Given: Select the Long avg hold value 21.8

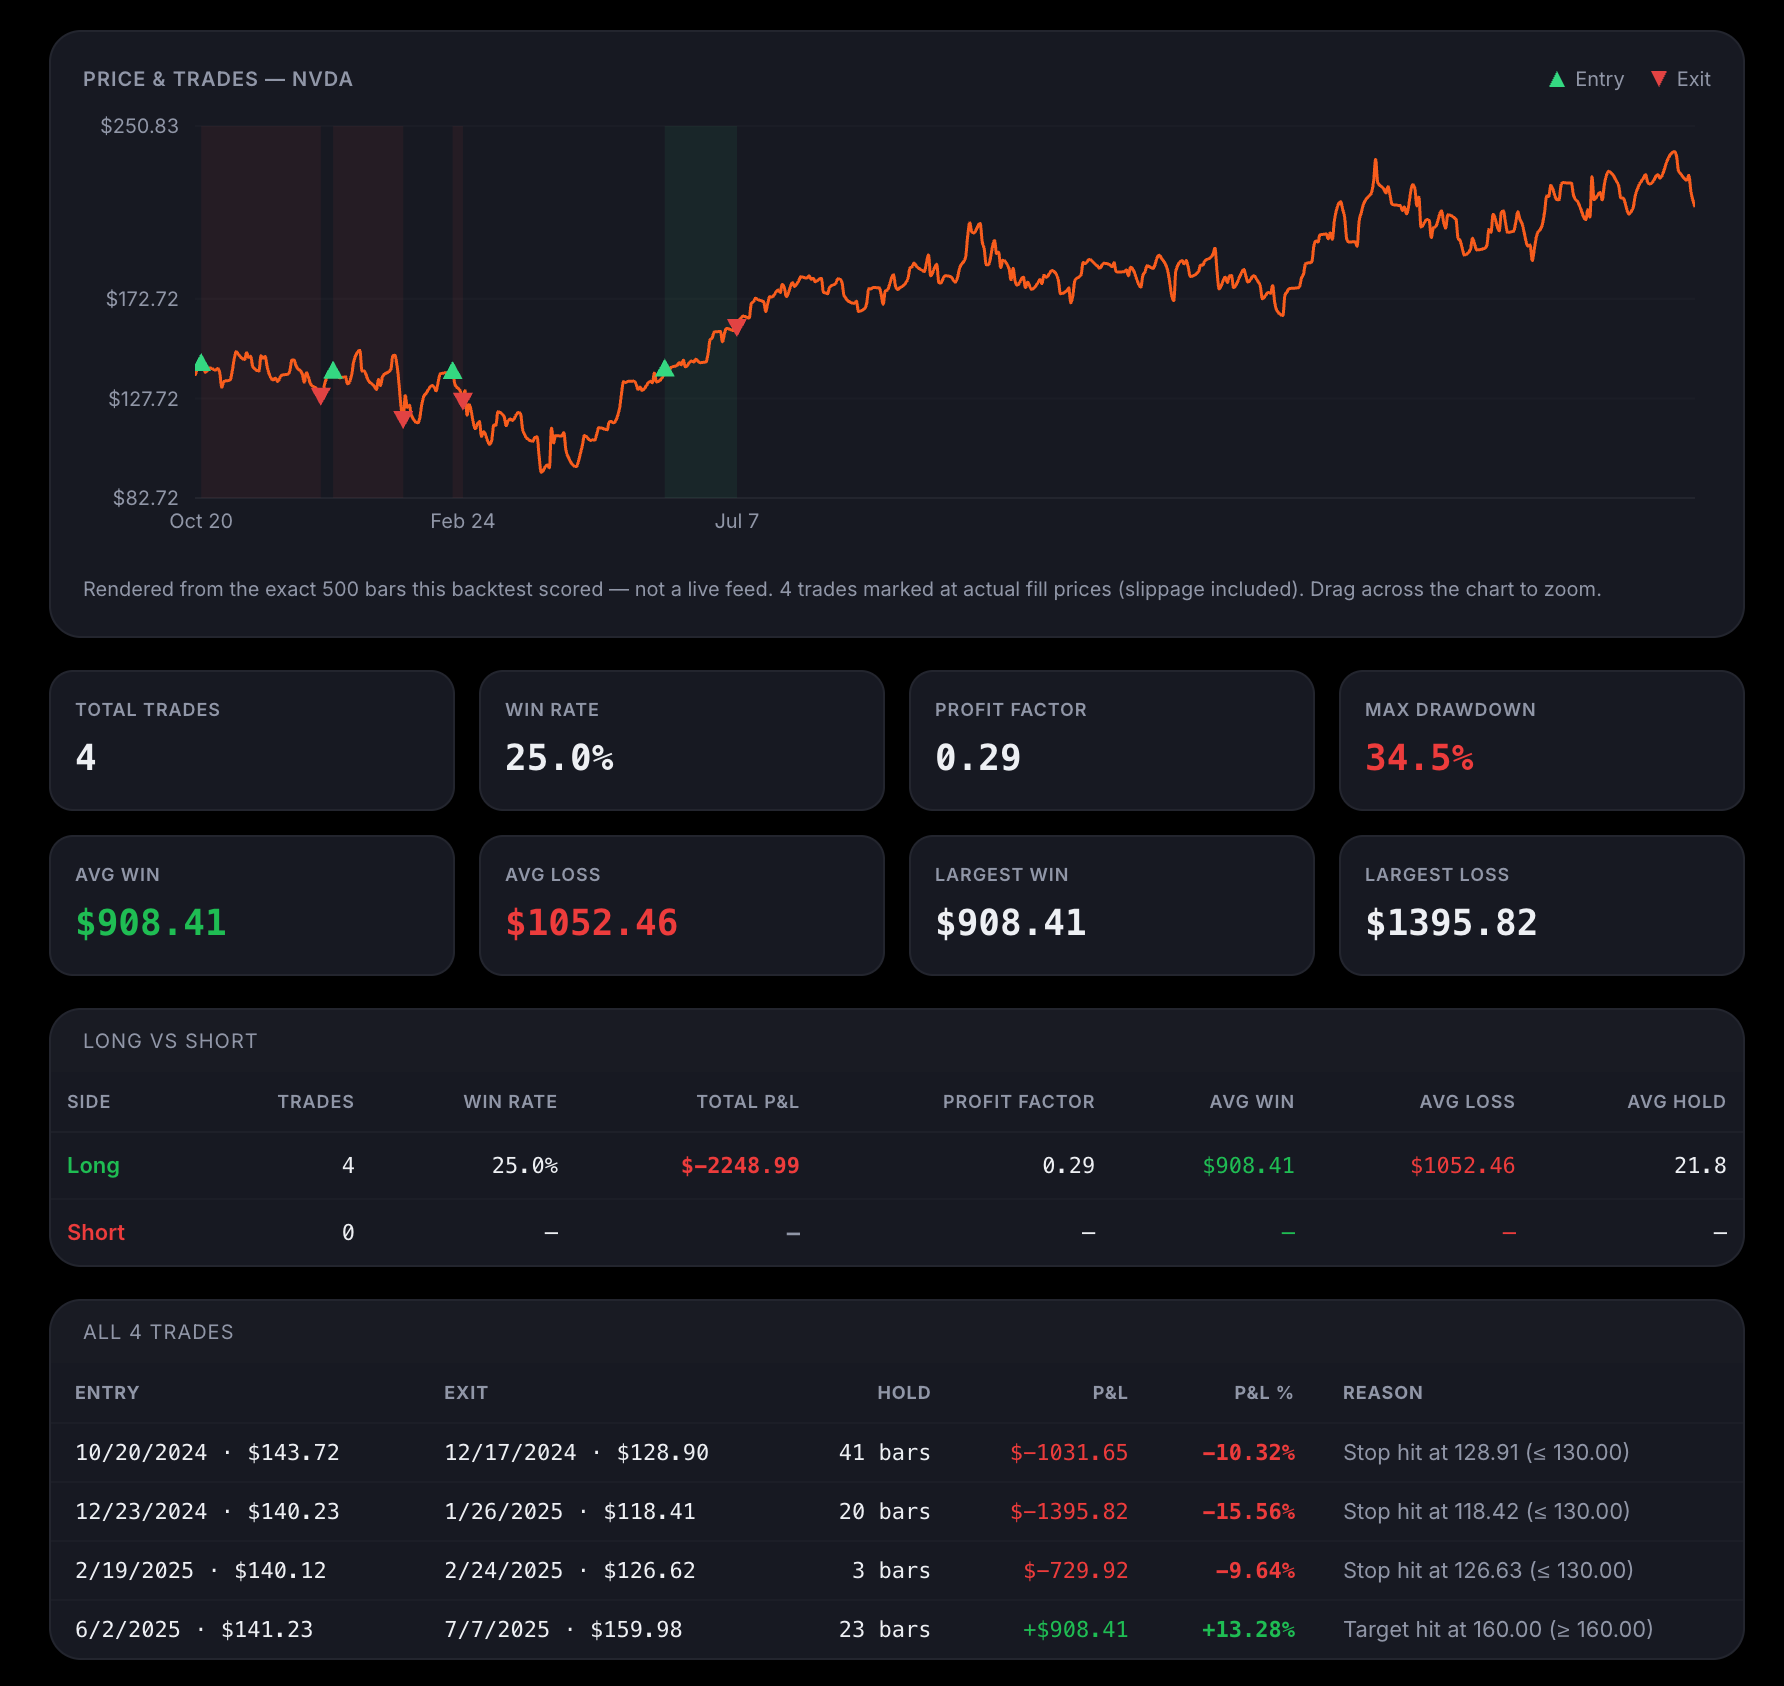Looking at the screenshot, I should pyautogui.click(x=1700, y=1165).
